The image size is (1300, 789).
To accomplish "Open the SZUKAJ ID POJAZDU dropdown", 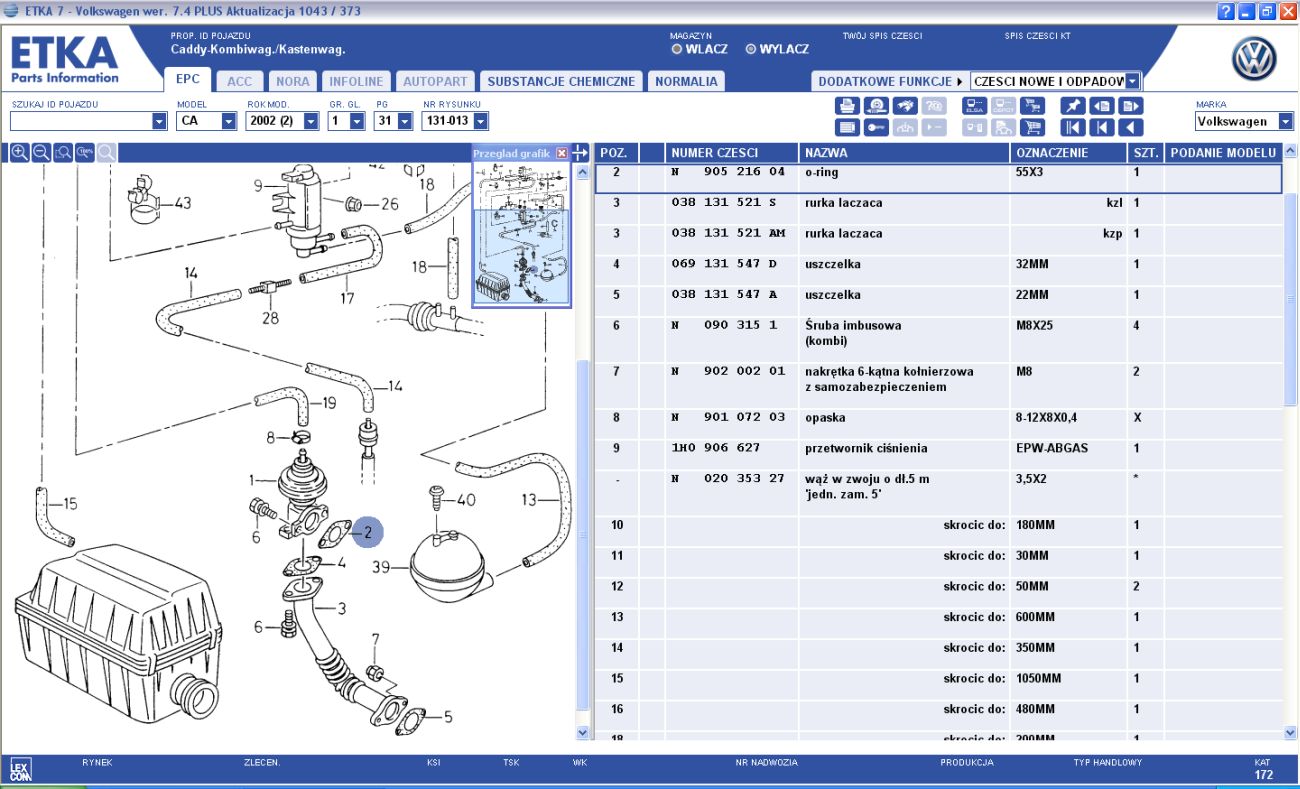I will click(x=159, y=121).
